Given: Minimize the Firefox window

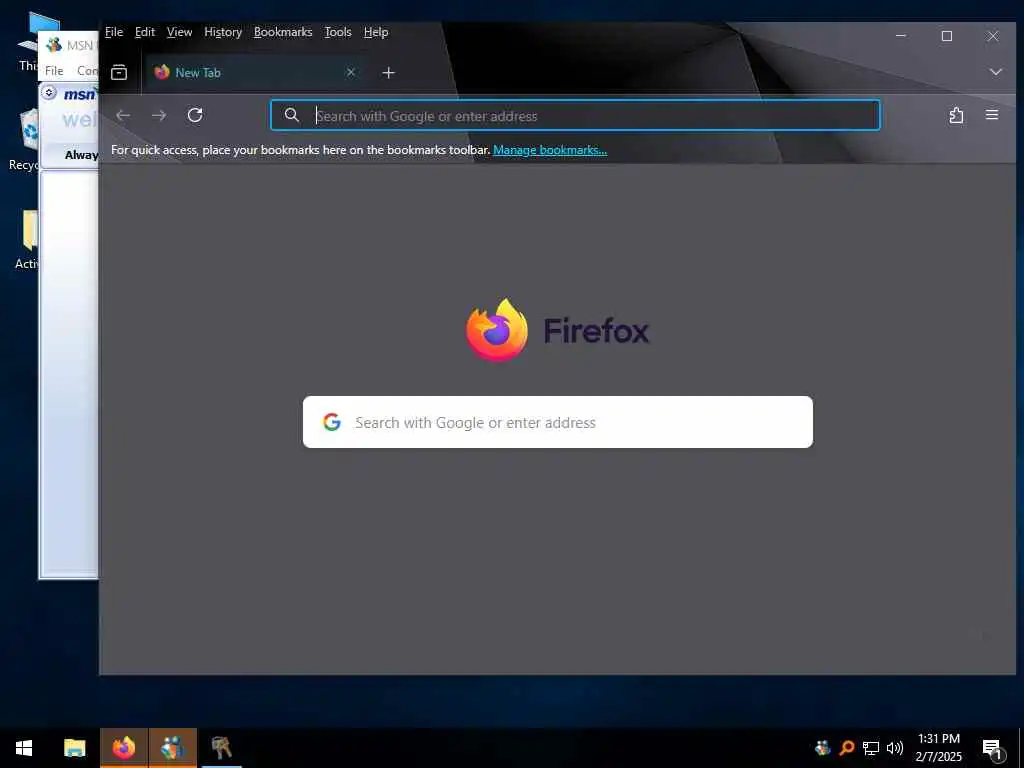Looking at the screenshot, I should tap(901, 36).
